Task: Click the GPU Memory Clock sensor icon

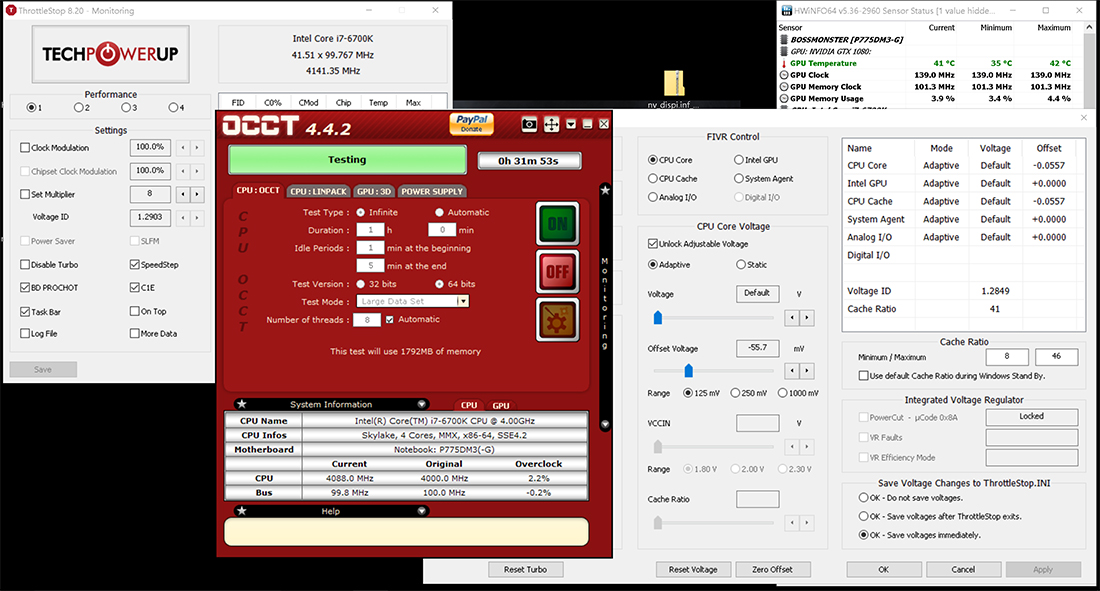Action: pos(784,87)
